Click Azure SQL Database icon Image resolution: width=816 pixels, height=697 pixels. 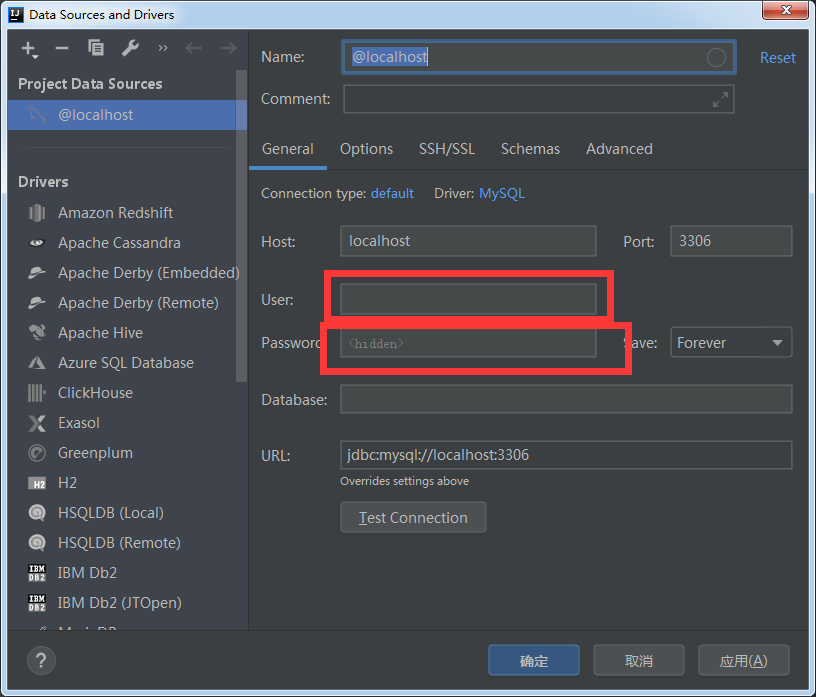[37, 363]
